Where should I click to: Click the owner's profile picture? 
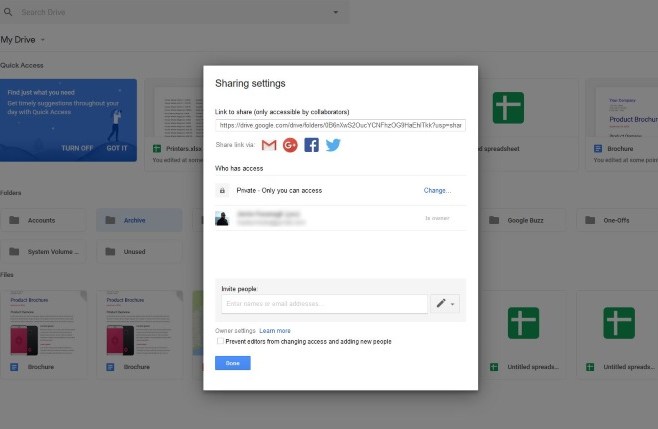click(222, 218)
